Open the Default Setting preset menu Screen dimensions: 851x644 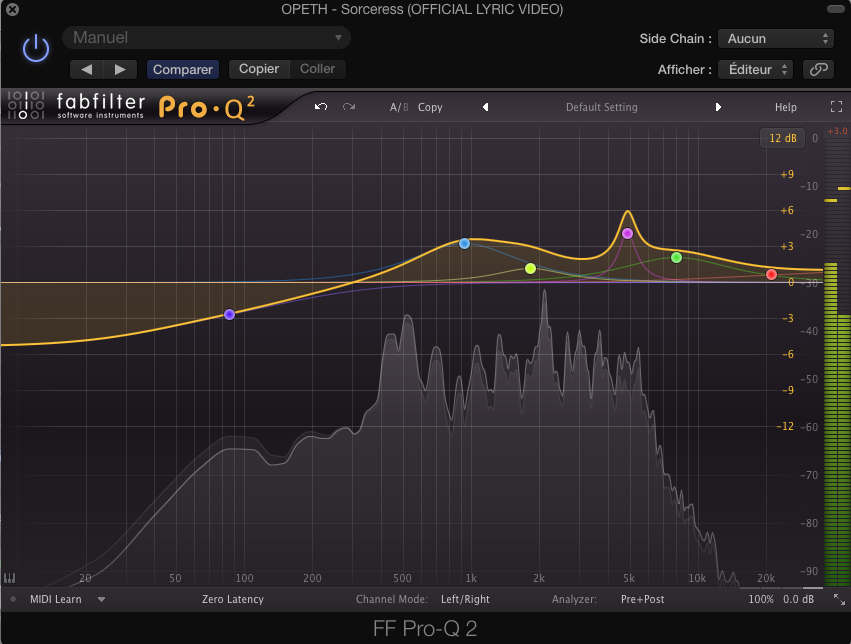pyautogui.click(x=601, y=107)
